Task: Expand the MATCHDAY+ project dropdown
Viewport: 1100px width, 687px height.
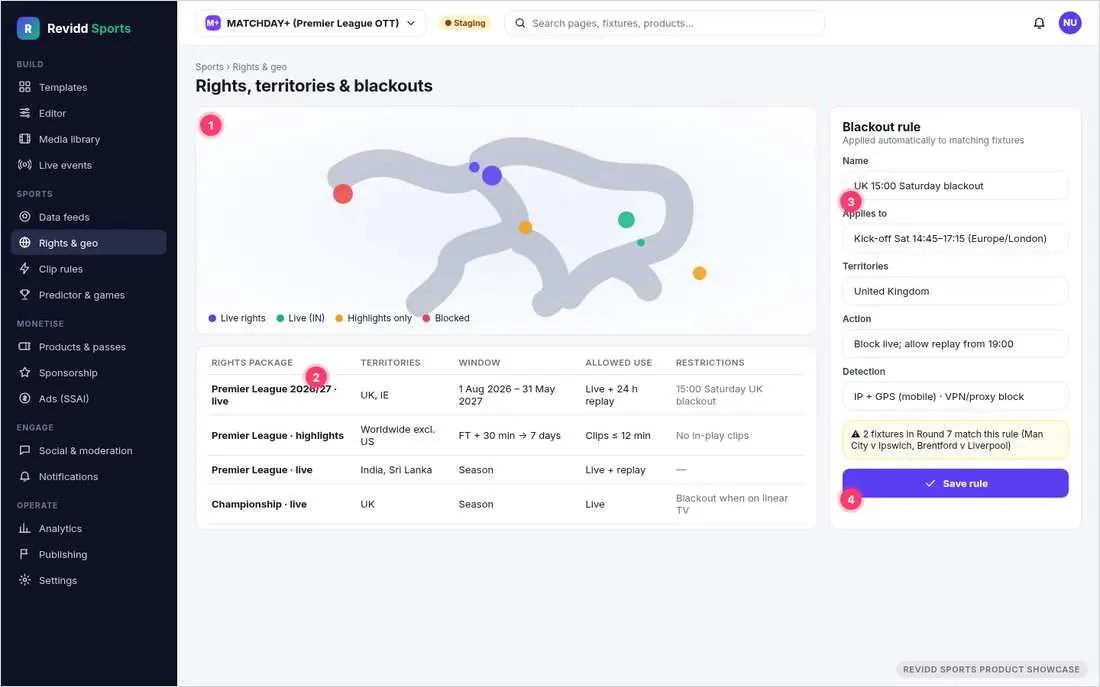Action: pyautogui.click(x=310, y=23)
